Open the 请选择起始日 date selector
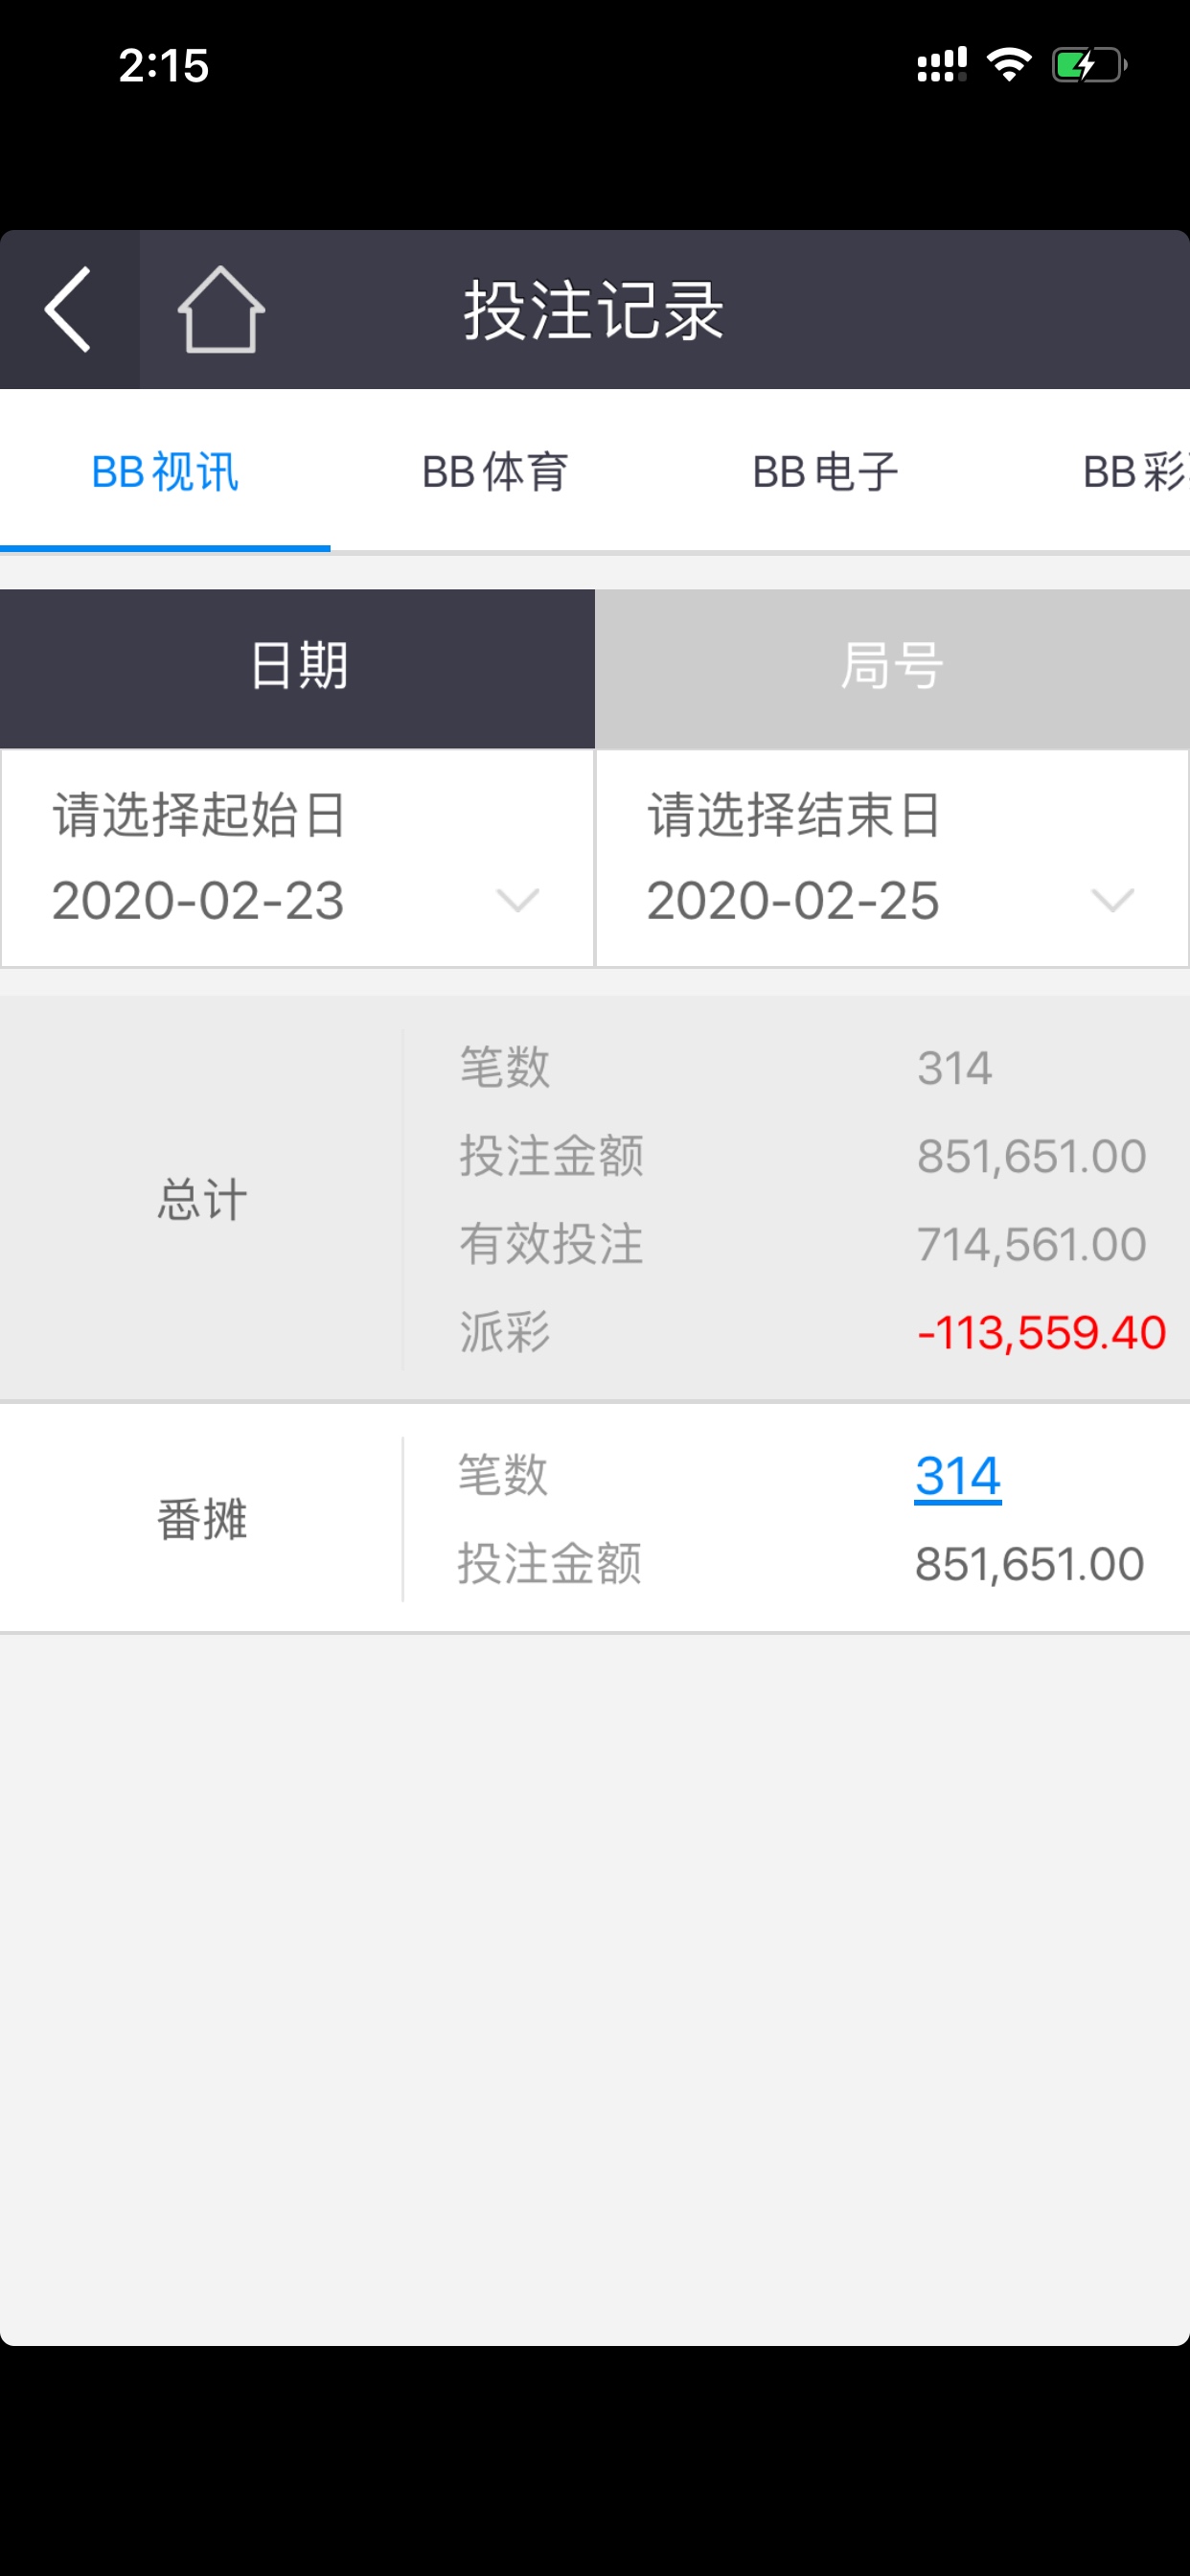Viewport: 1190px width, 2576px height. [298, 858]
